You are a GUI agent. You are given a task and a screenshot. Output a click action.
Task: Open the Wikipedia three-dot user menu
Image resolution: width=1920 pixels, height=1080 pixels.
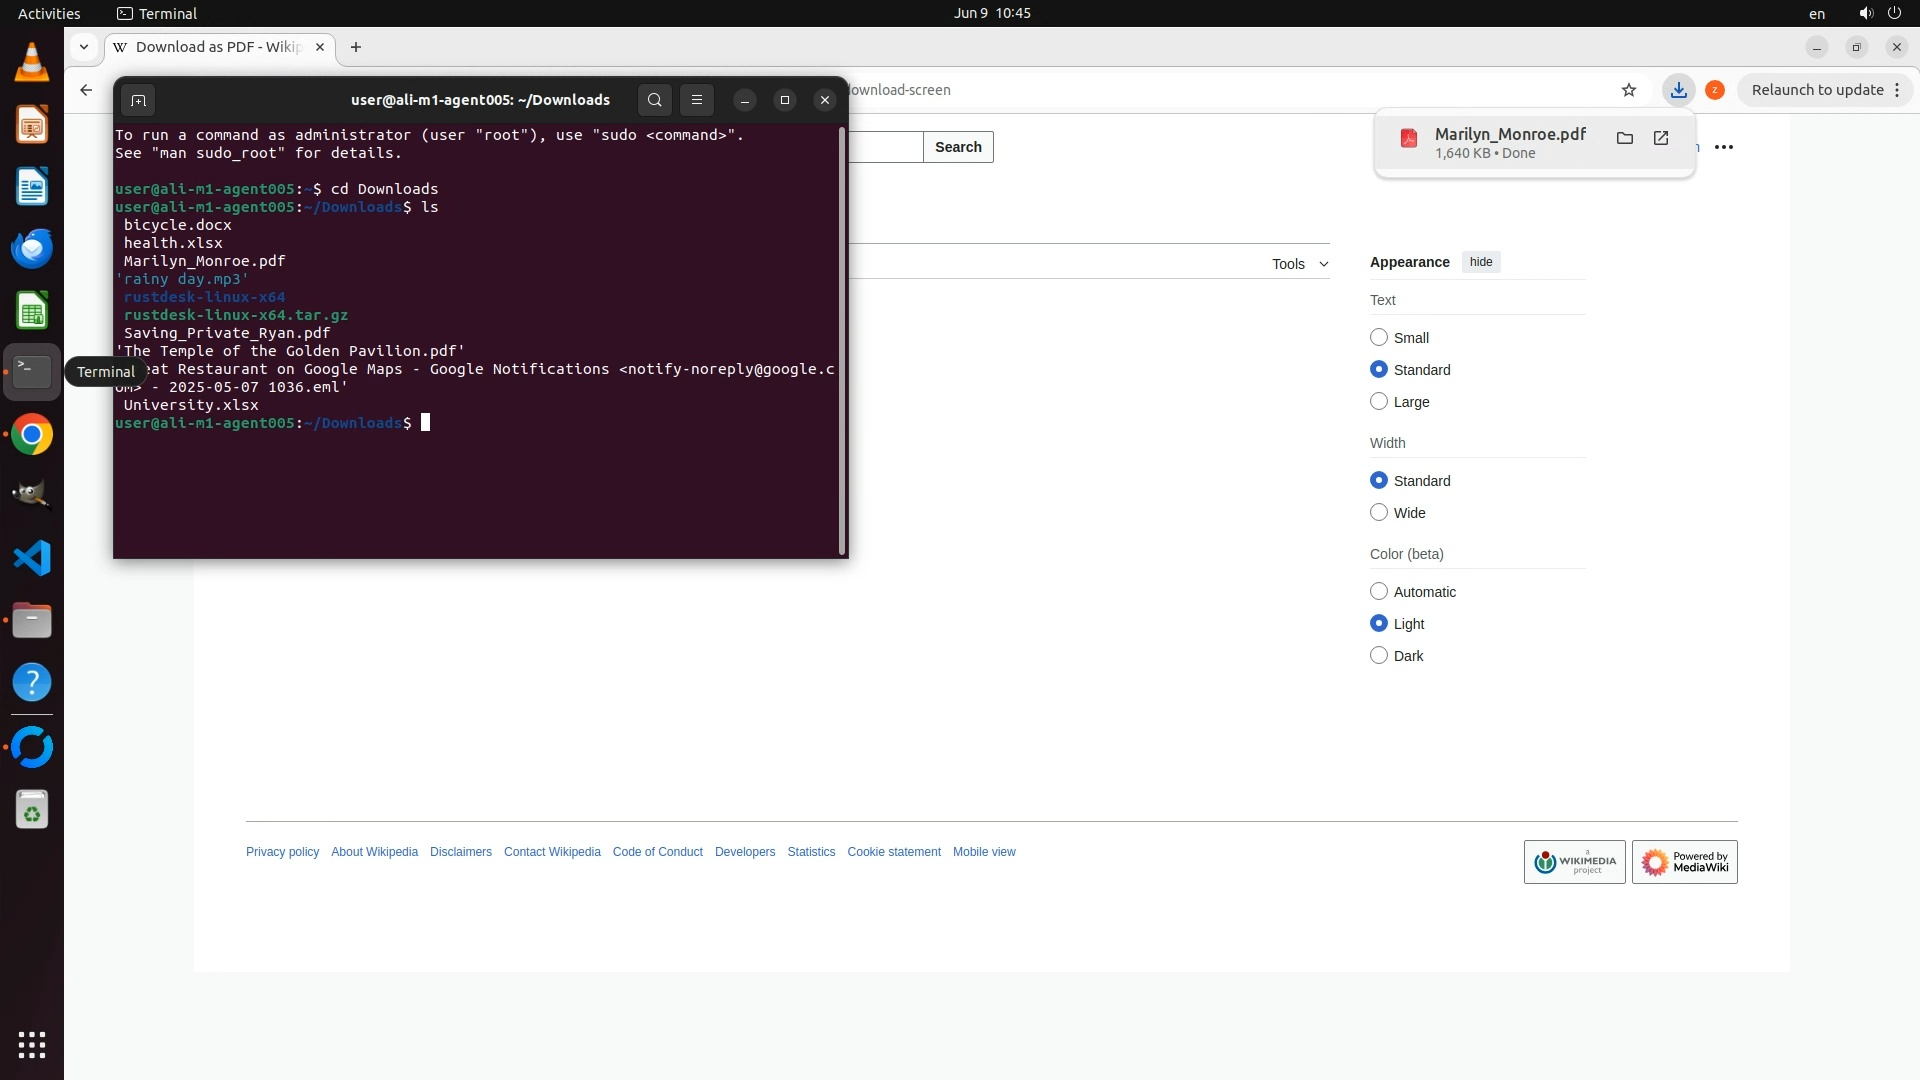[x=1723, y=147]
